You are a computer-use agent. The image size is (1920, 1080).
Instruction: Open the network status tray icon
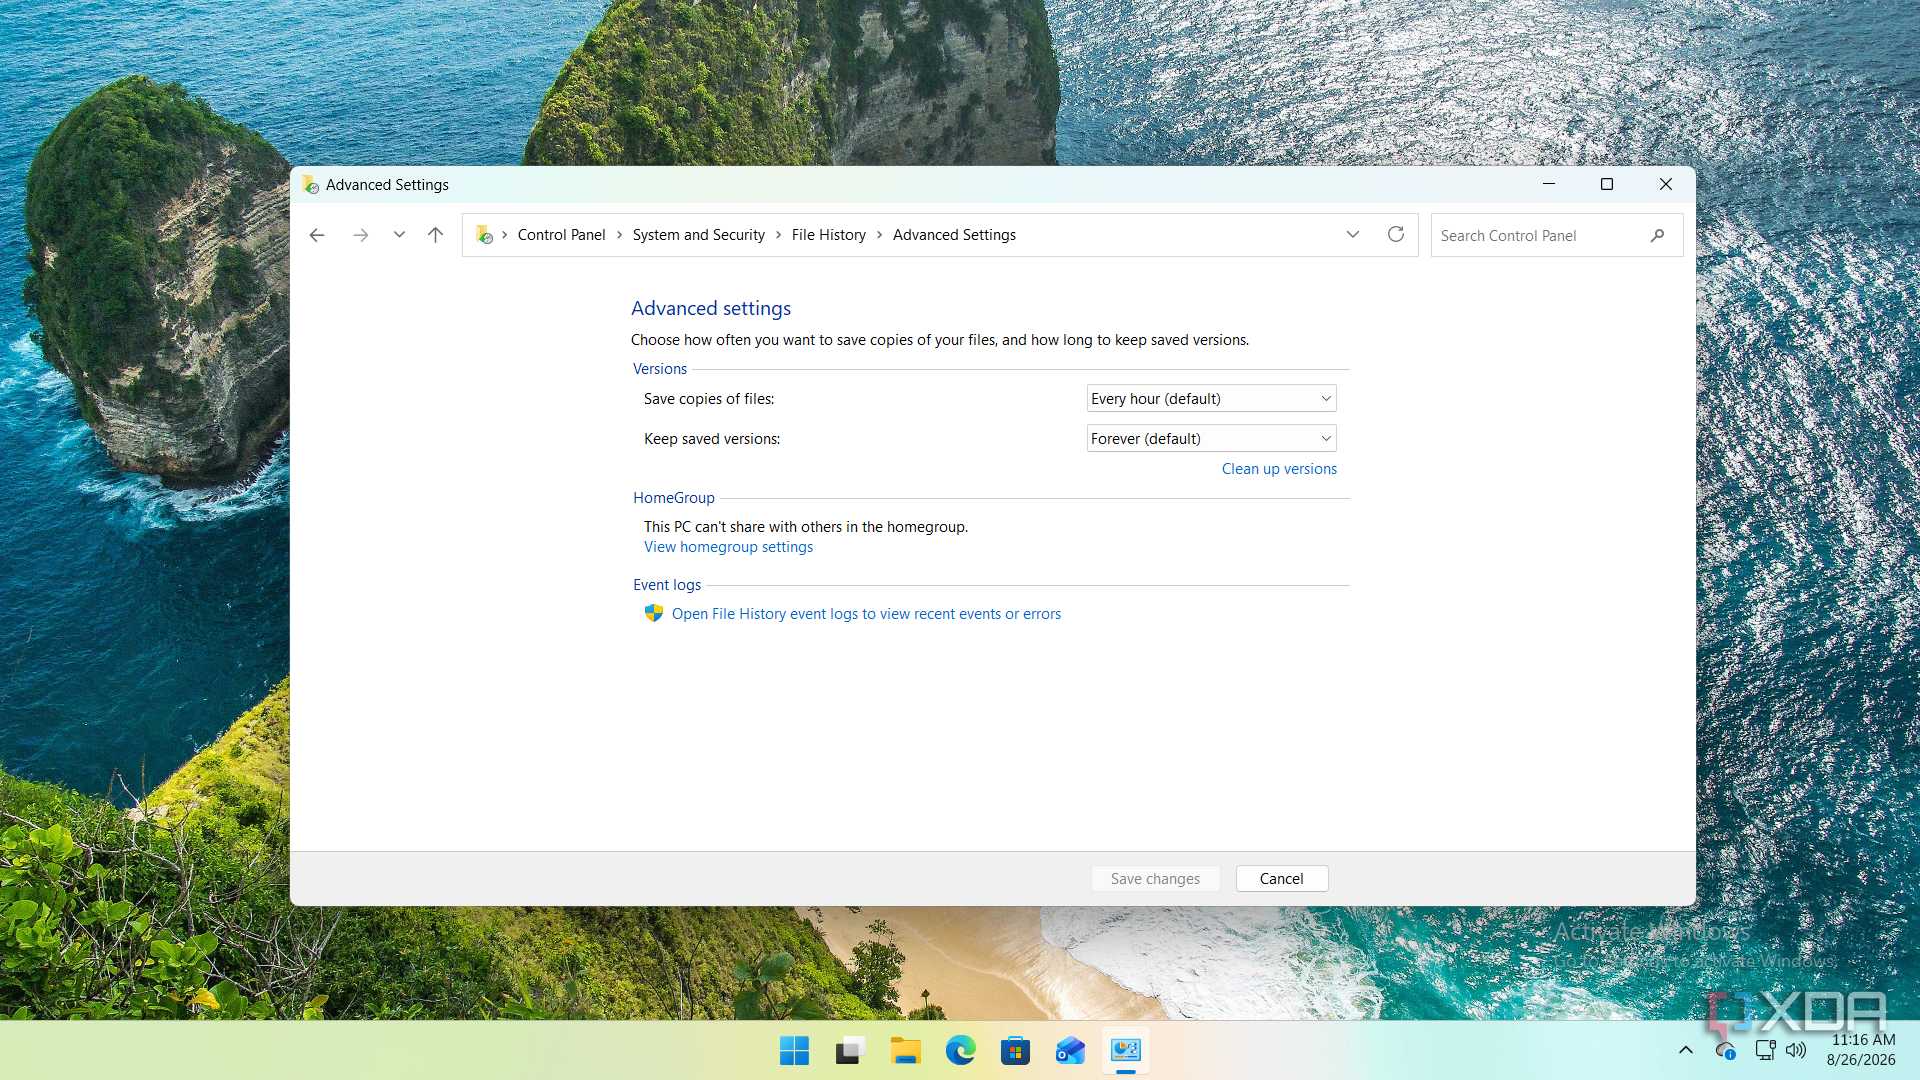[1765, 1050]
